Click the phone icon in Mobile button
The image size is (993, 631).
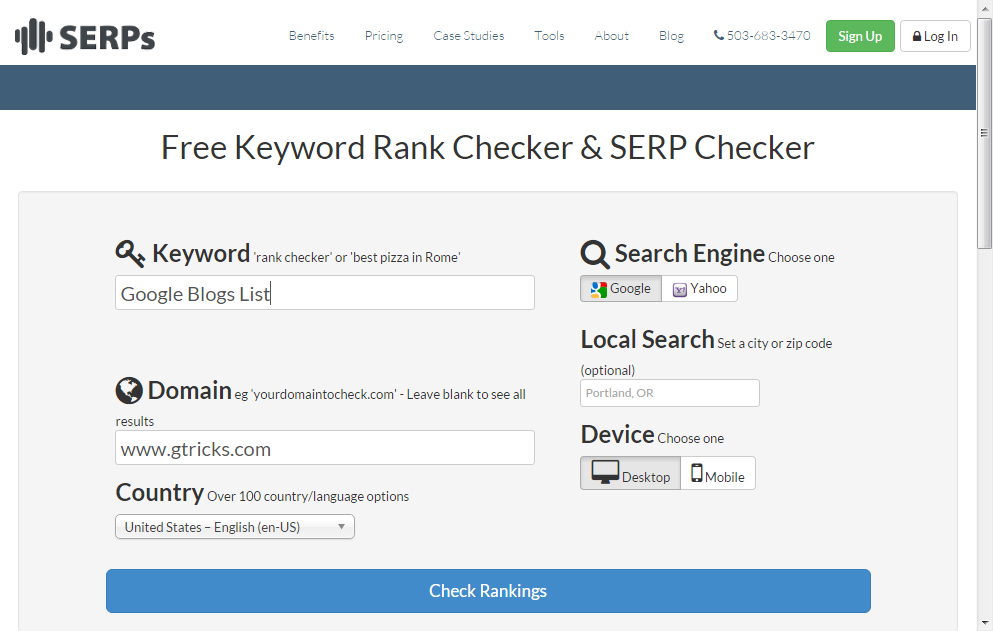[697, 473]
